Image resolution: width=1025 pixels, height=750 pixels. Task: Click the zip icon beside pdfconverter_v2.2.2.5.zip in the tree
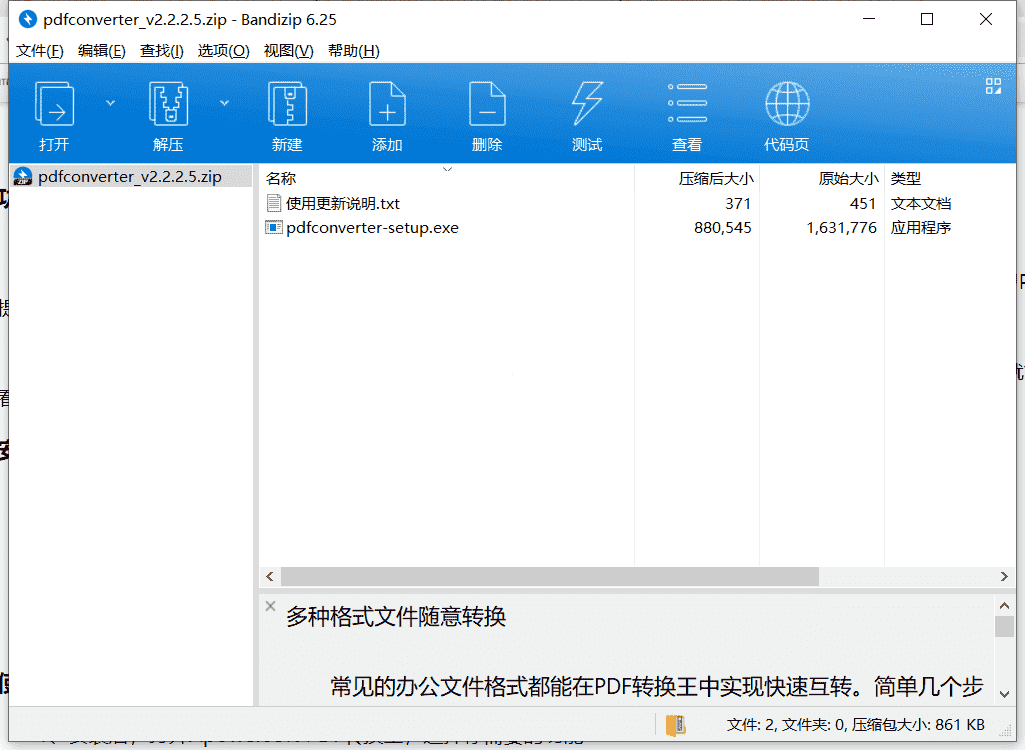23,177
